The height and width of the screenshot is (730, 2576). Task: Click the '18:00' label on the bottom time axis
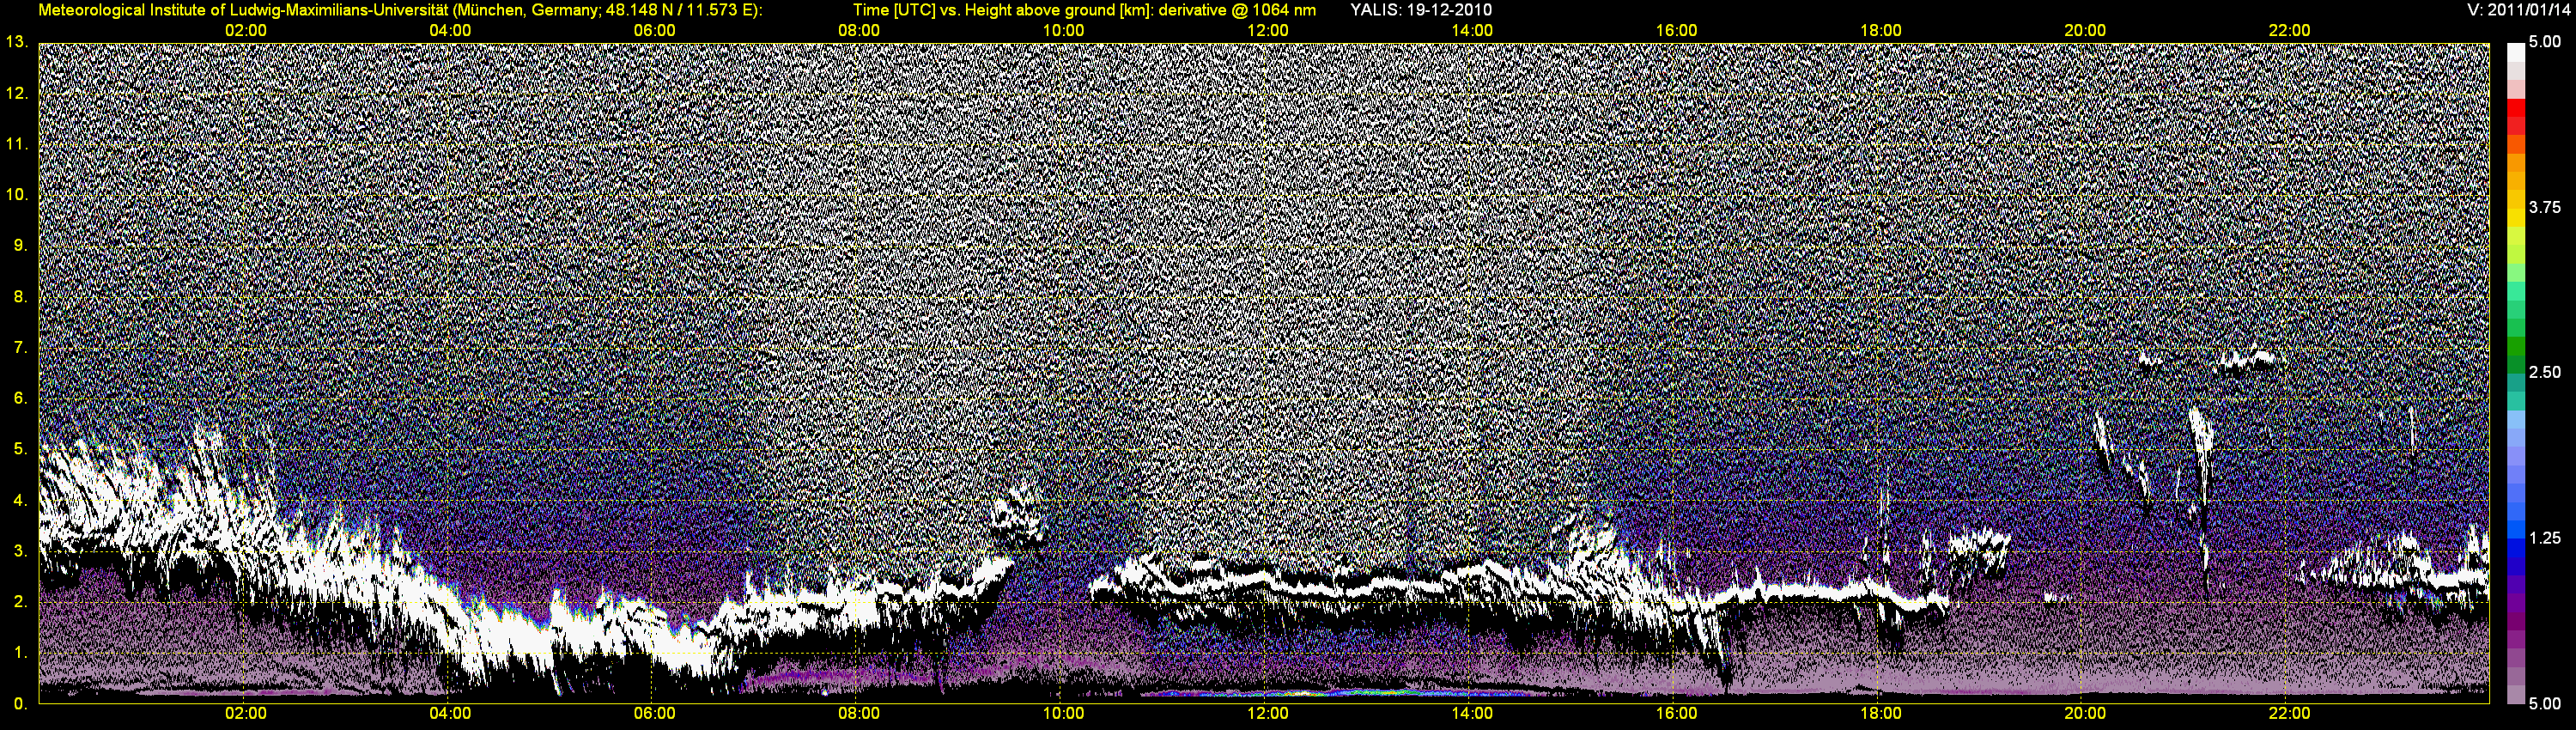point(1881,714)
